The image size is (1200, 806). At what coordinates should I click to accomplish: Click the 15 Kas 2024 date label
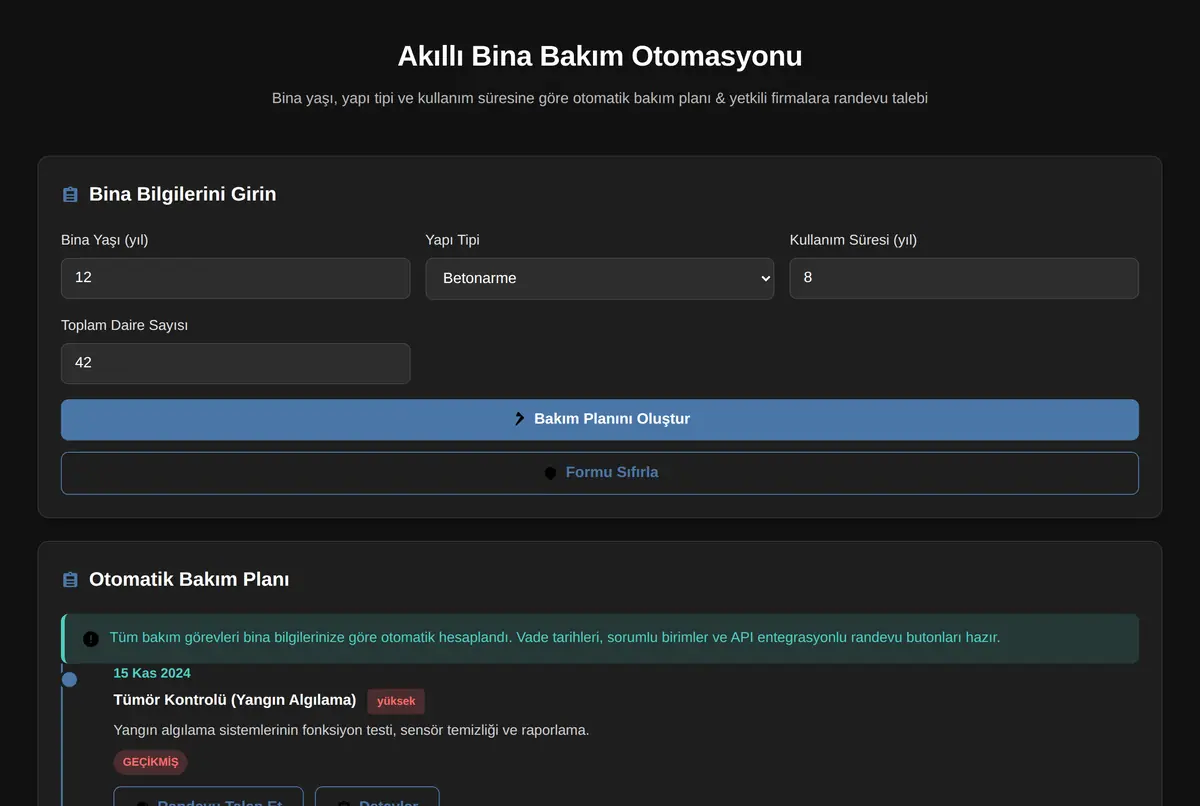click(x=152, y=673)
